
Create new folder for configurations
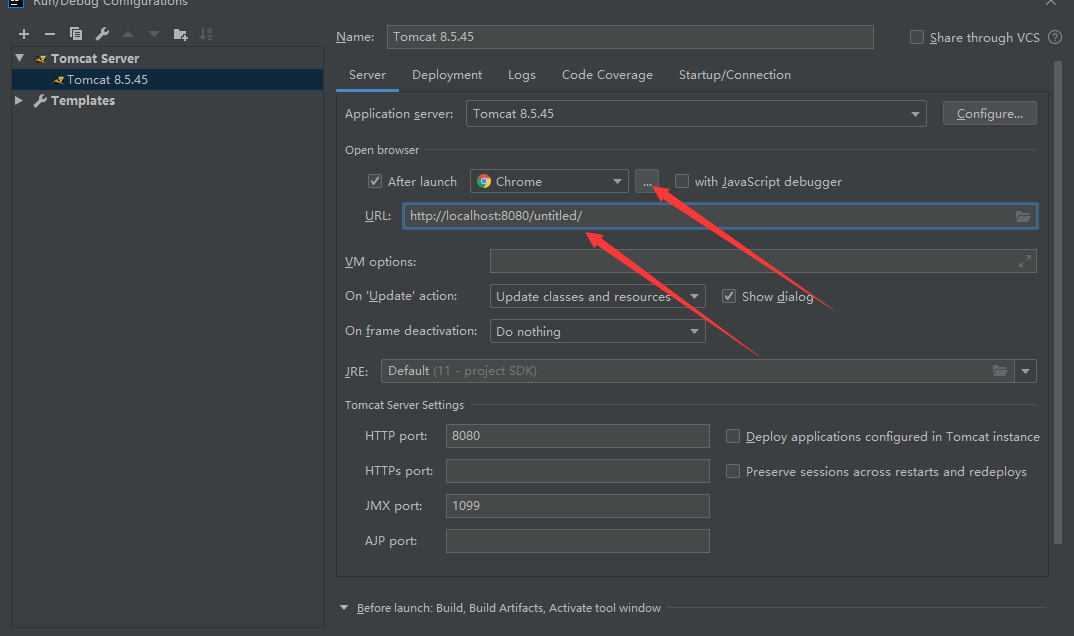click(181, 34)
